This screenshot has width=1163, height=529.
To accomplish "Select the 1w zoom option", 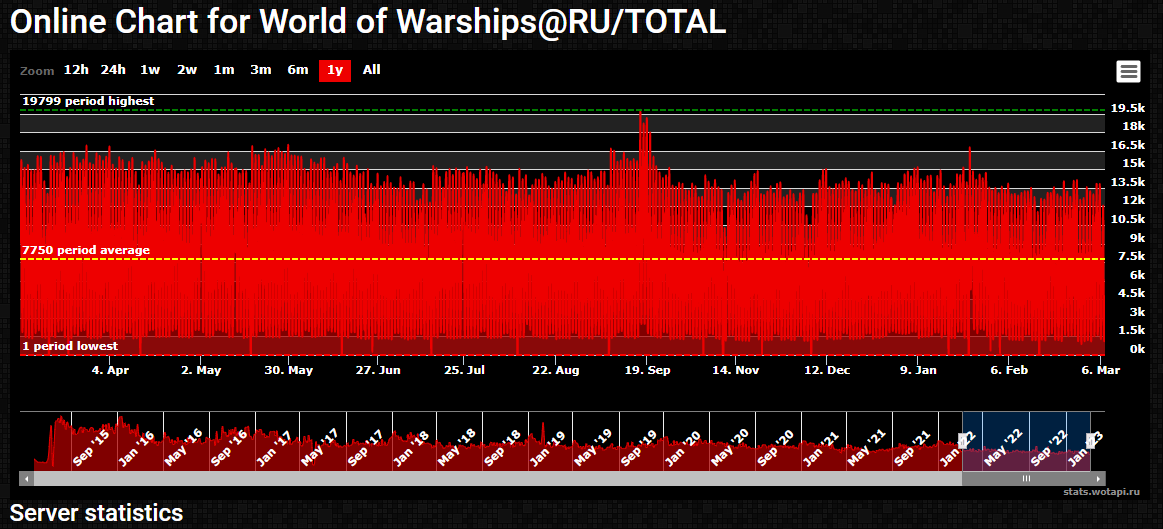I will coord(150,70).
